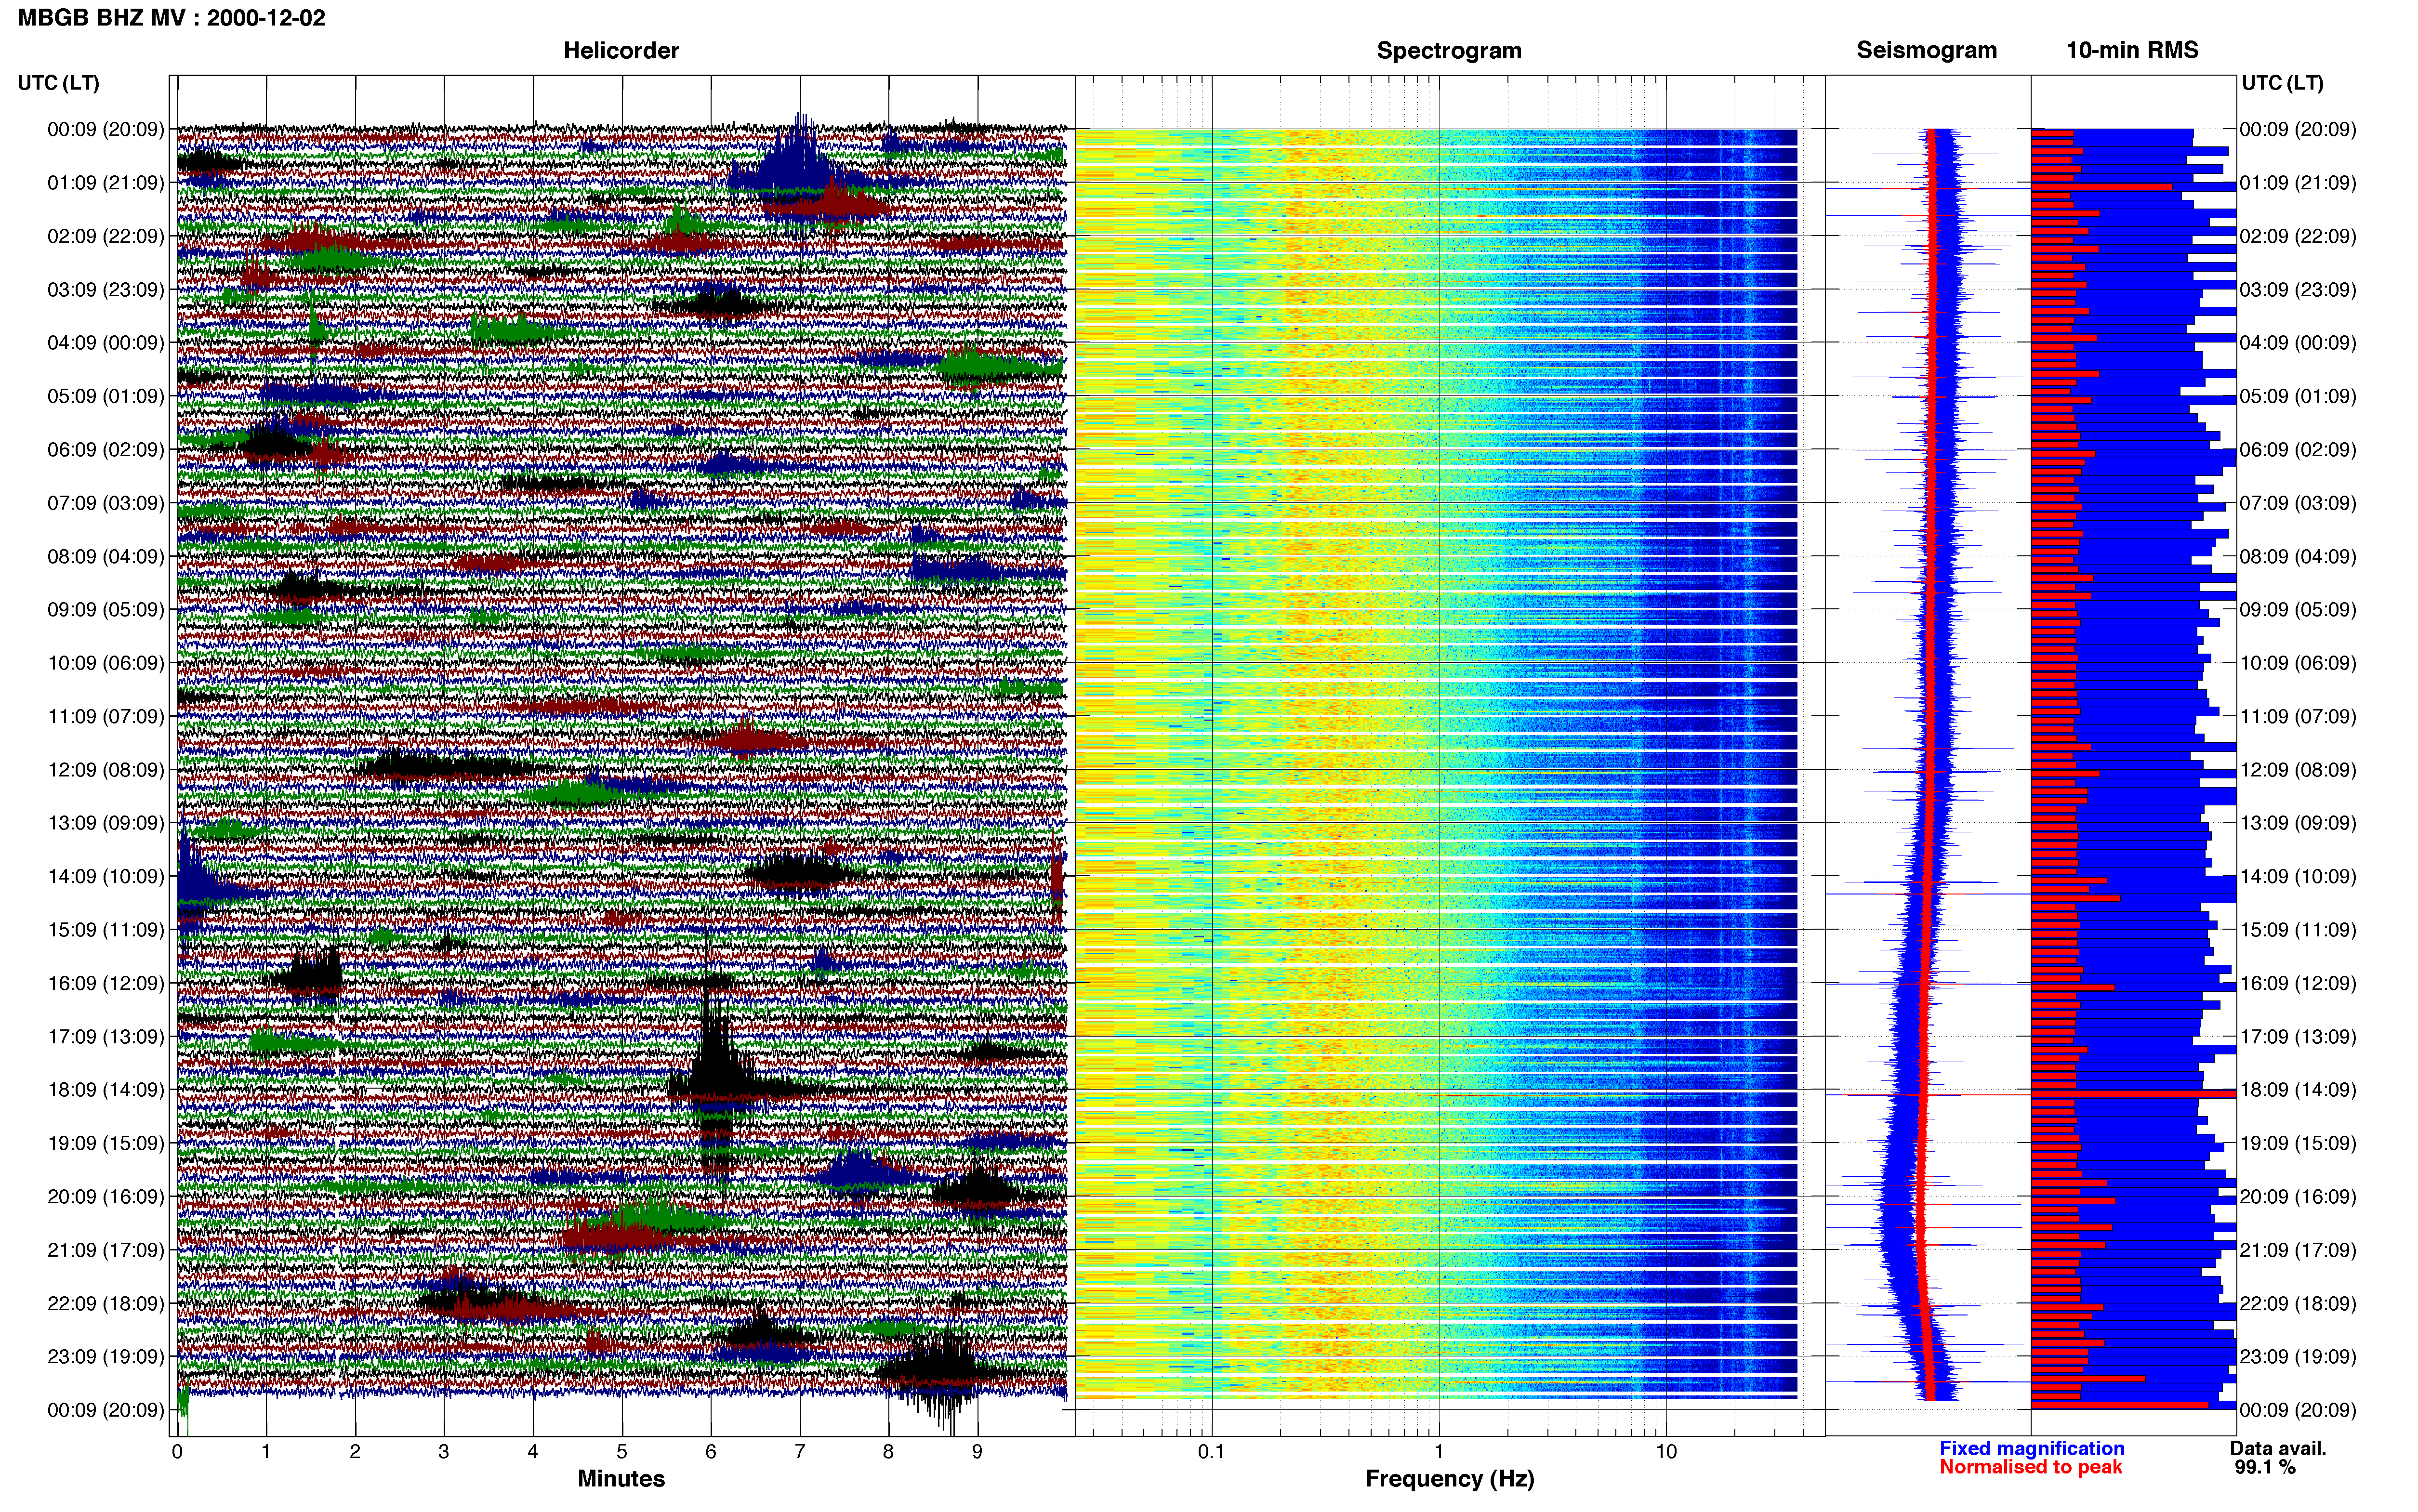The width and height of the screenshot is (2418, 1512).
Task: Click left time label '20:09 (16:09)'
Action: tap(106, 1197)
